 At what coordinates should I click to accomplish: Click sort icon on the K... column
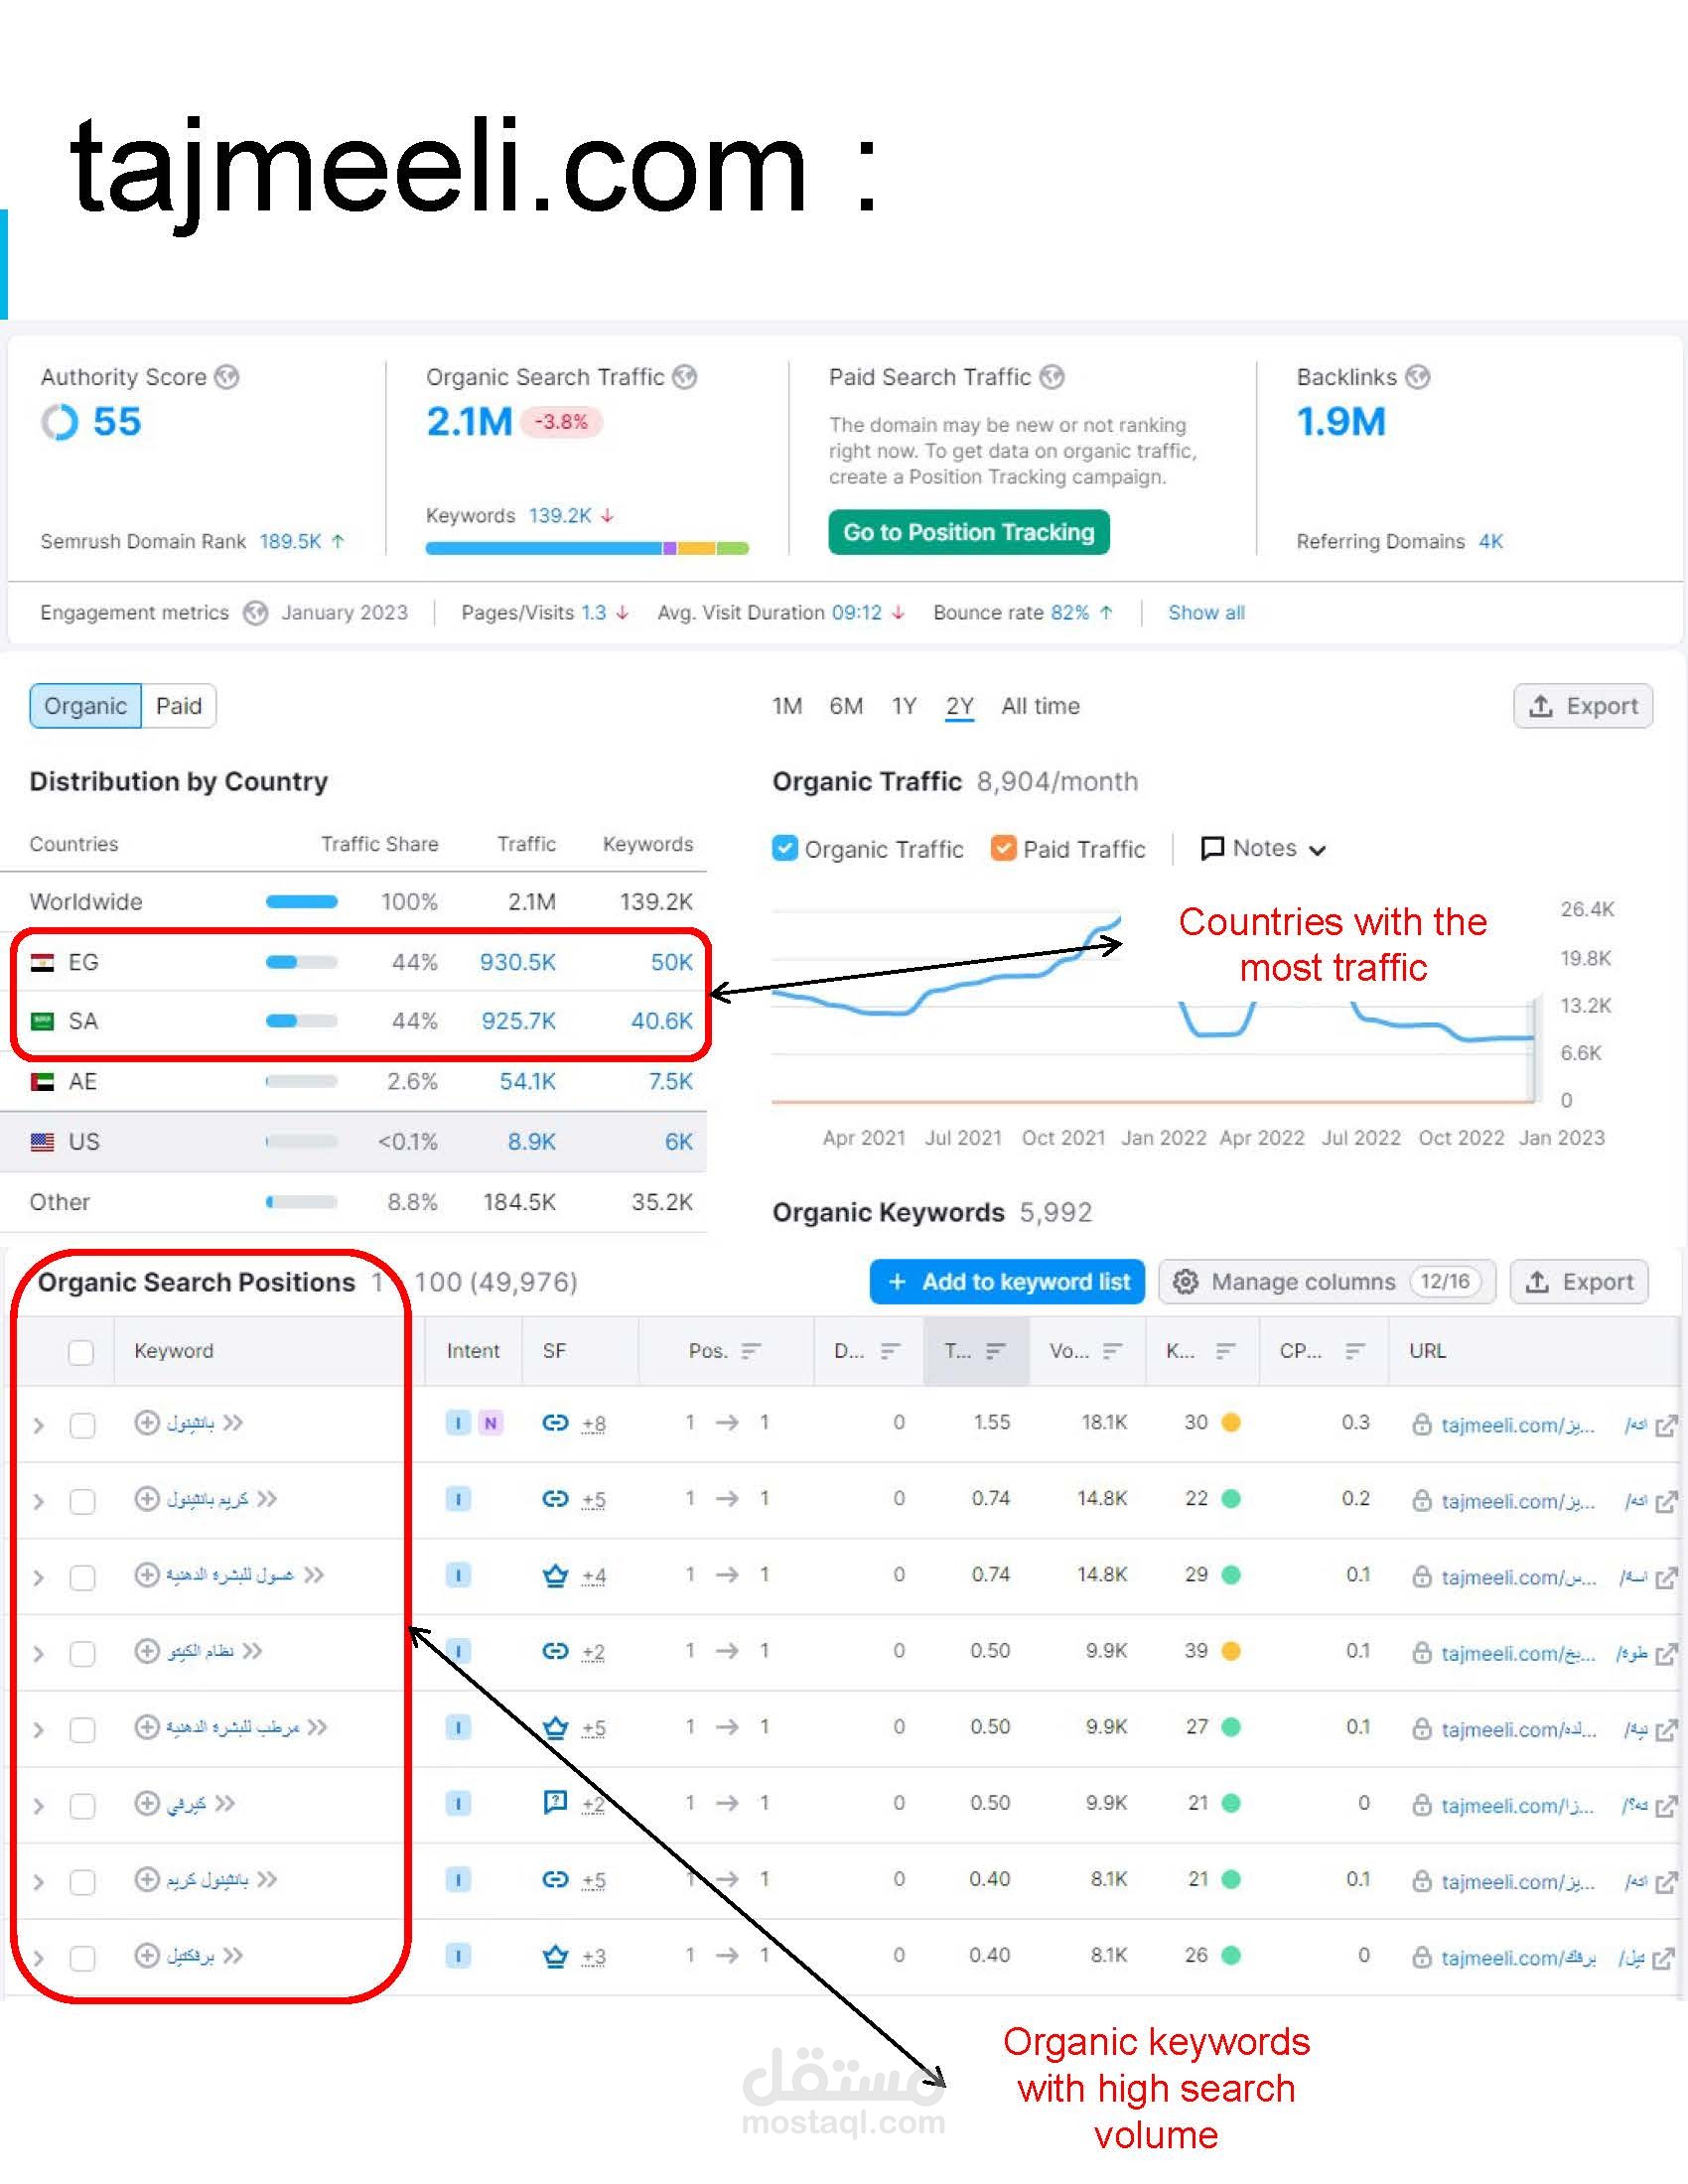click(x=1225, y=1351)
